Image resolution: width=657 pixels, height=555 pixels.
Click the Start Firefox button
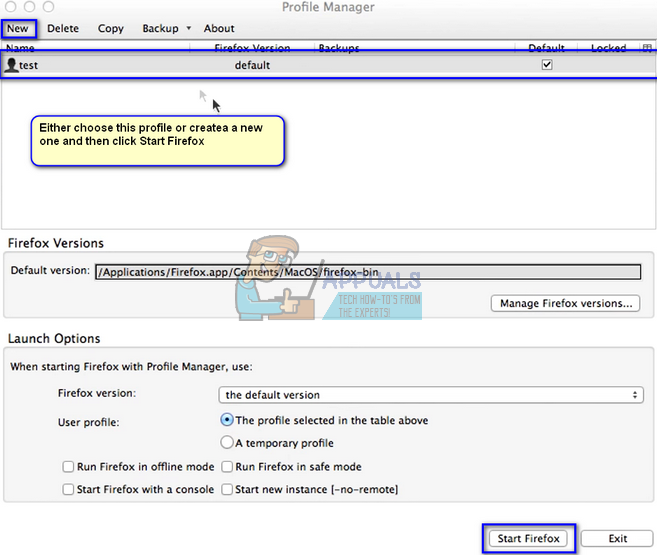[528, 538]
